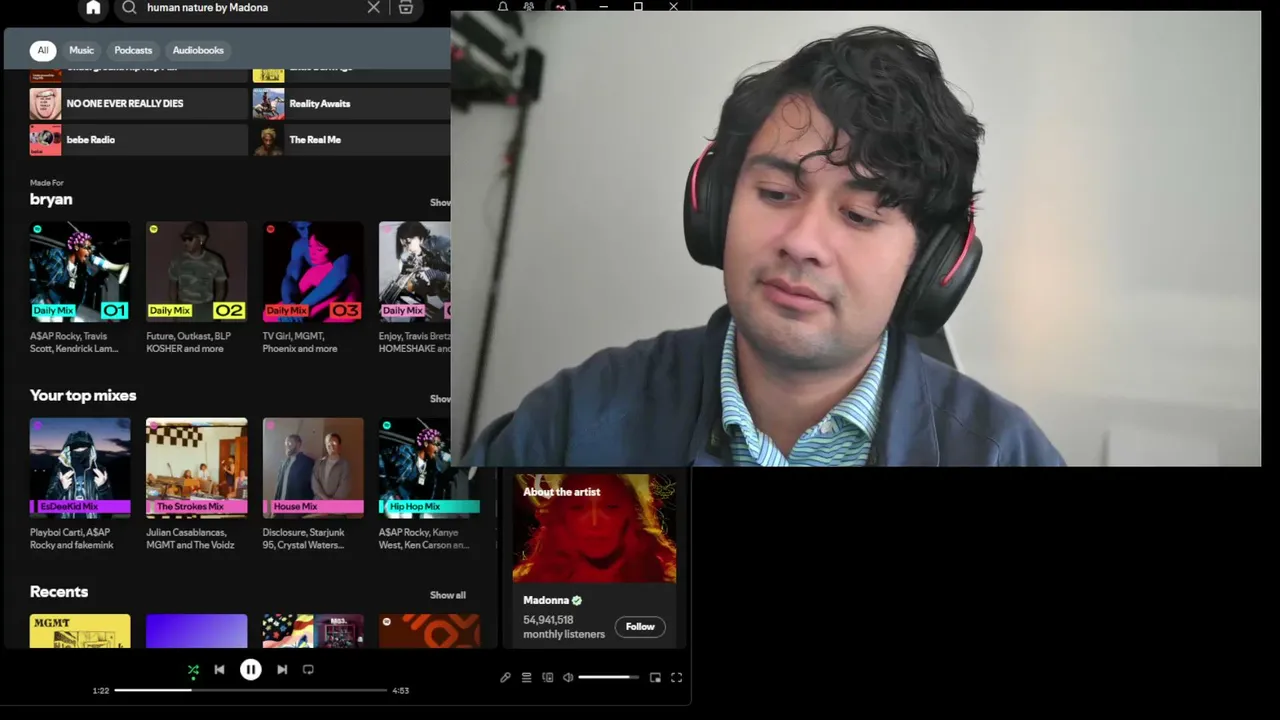
Task: Skip to the next track
Action: point(282,670)
